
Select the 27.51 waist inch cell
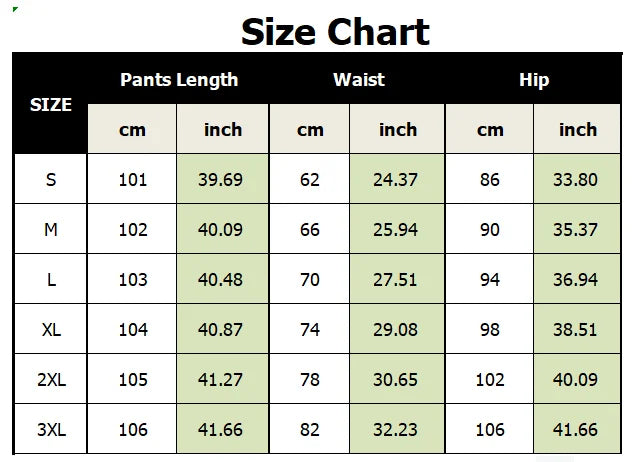pyautogui.click(x=396, y=280)
